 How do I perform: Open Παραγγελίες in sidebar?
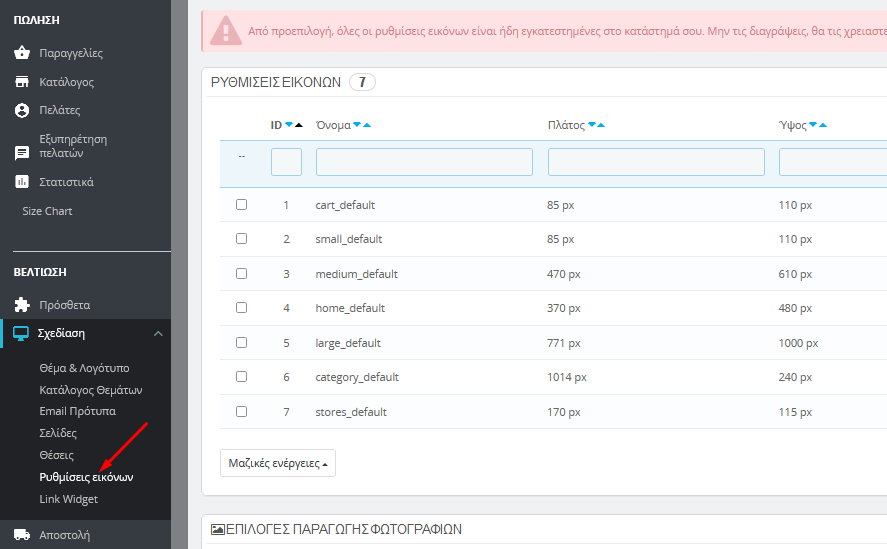[71, 53]
